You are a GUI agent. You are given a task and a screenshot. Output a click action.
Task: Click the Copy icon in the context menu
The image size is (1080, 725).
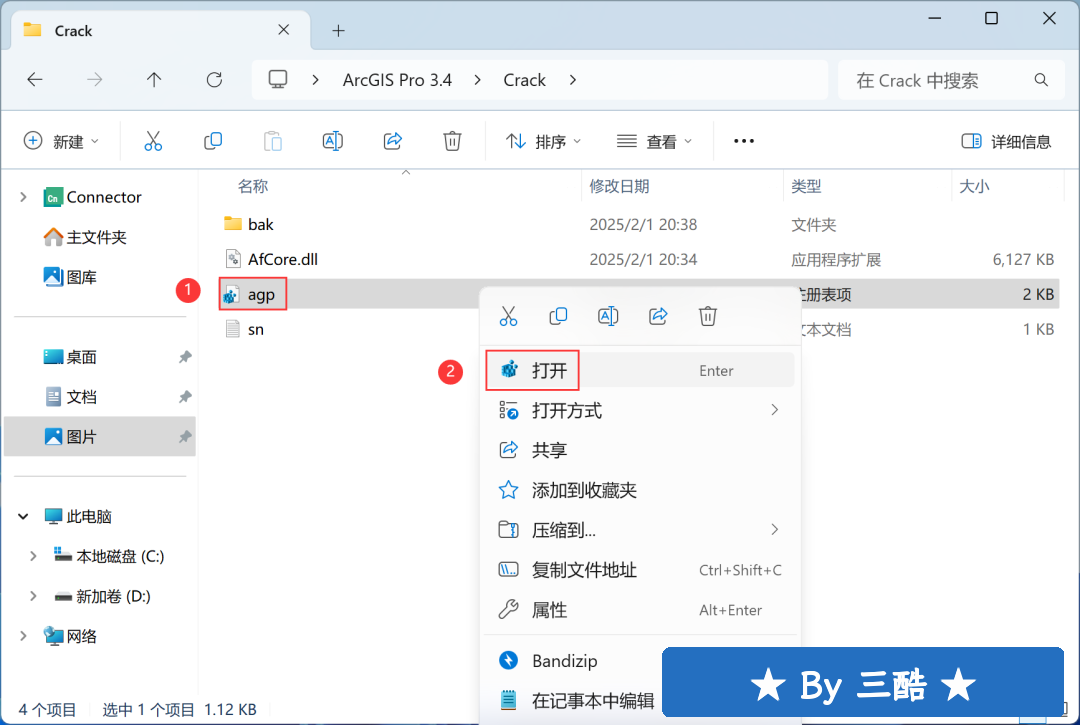click(x=558, y=316)
